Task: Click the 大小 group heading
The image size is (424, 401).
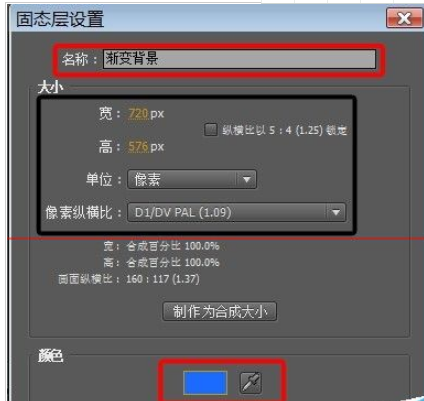Action: [x=50, y=88]
